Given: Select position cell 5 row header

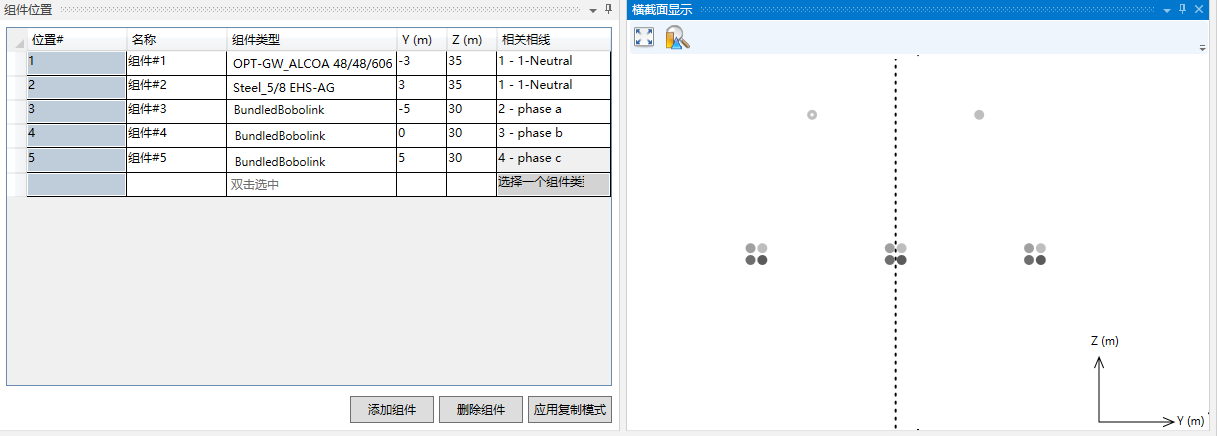Looking at the screenshot, I should (x=77, y=159).
